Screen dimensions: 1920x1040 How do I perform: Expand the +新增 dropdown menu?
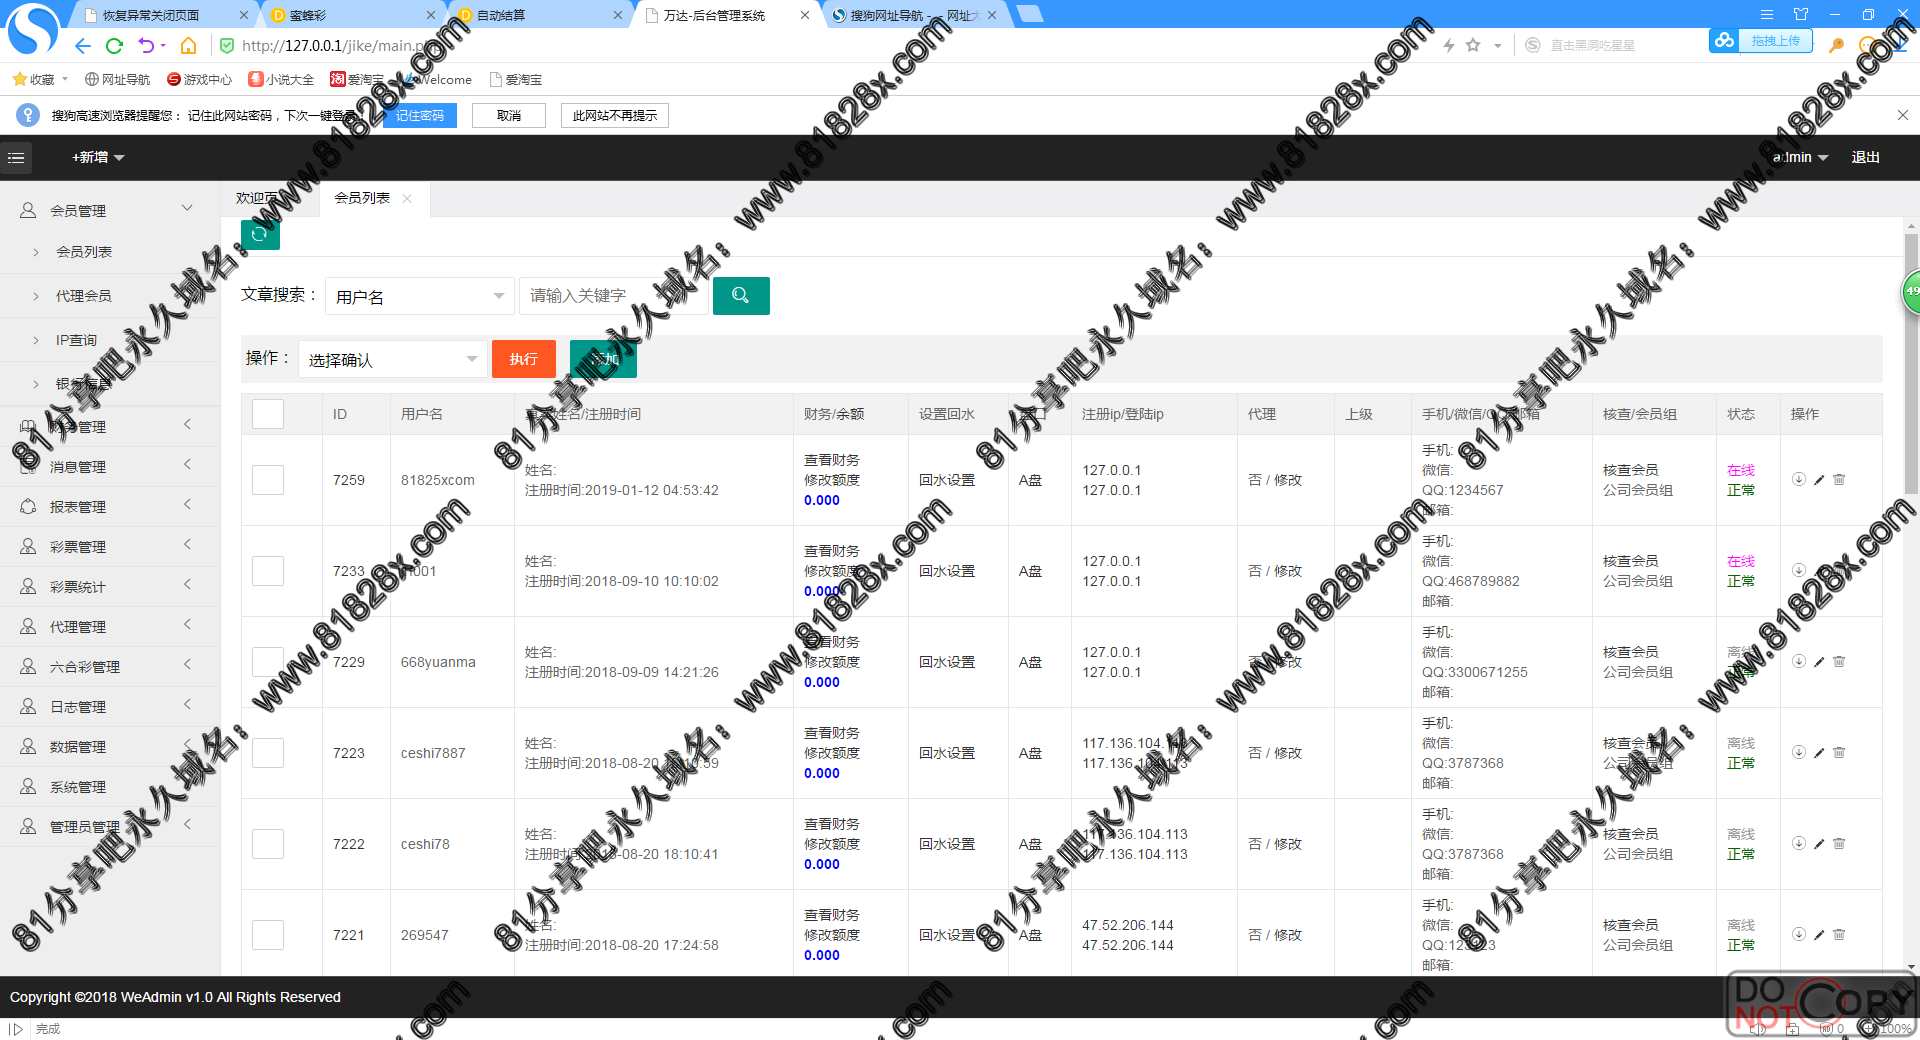click(x=98, y=158)
